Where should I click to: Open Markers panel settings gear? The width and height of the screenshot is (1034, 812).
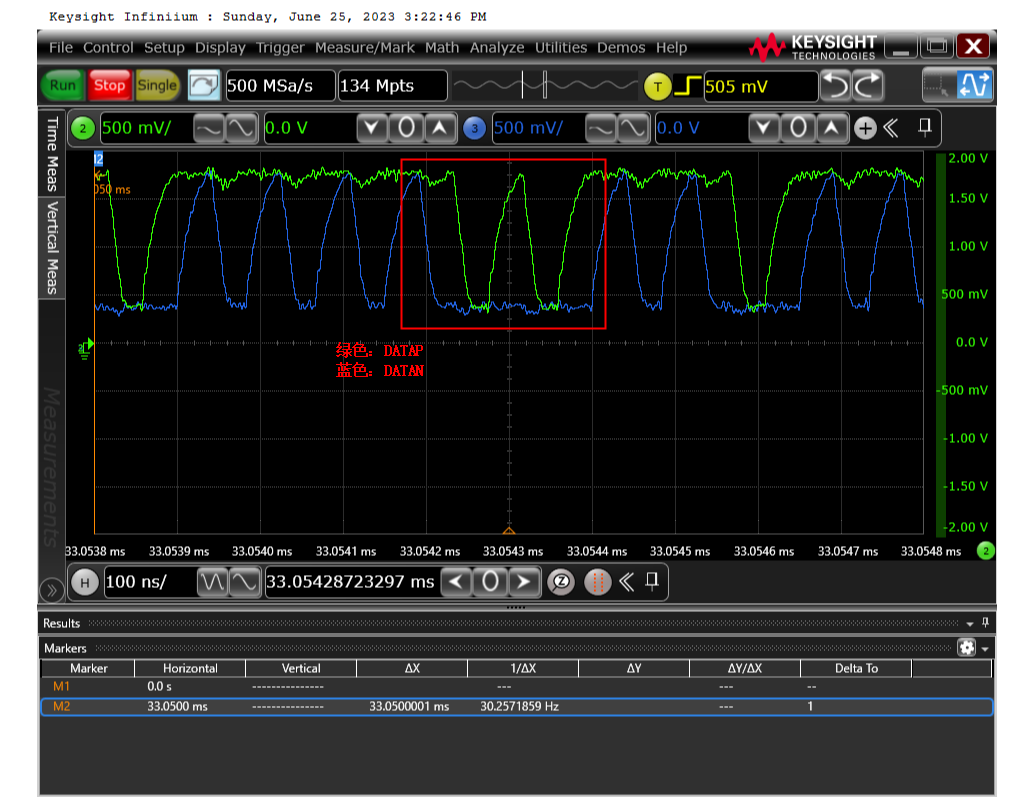966,648
